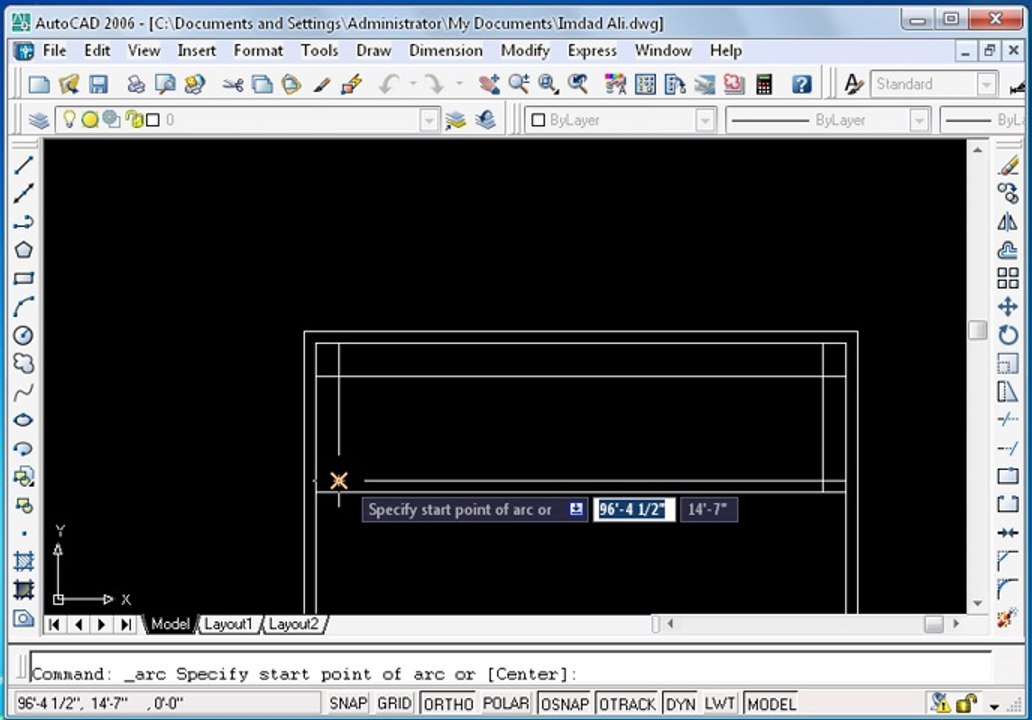The height and width of the screenshot is (720, 1032).
Task: Select the Ellipse tool
Action: pos(24,420)
